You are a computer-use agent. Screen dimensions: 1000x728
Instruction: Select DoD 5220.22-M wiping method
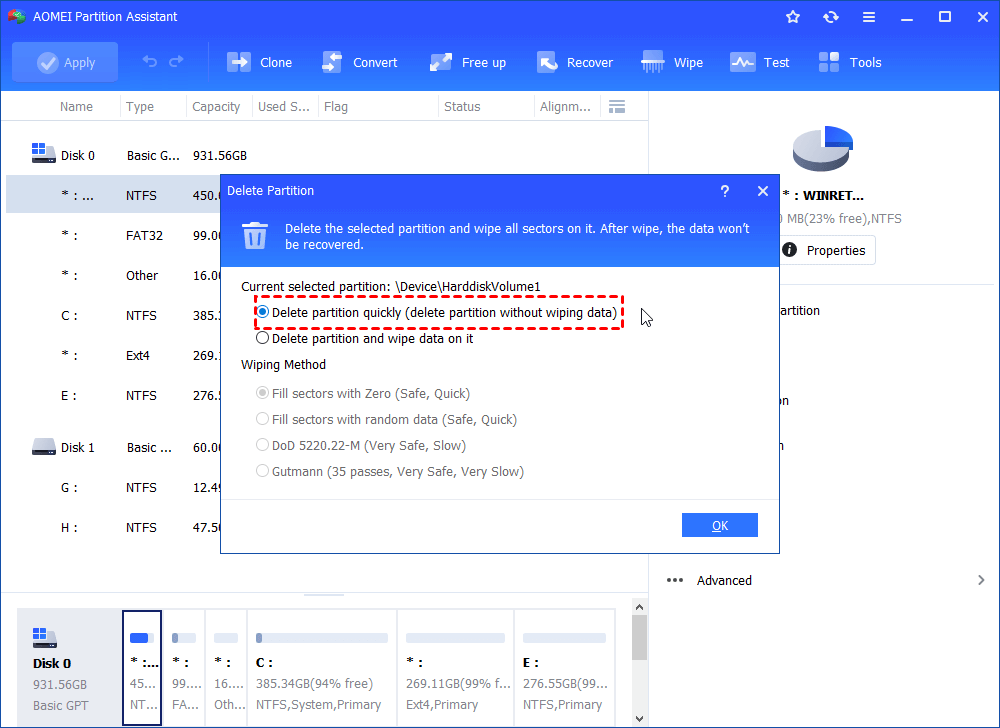click(x=361, y=446)
